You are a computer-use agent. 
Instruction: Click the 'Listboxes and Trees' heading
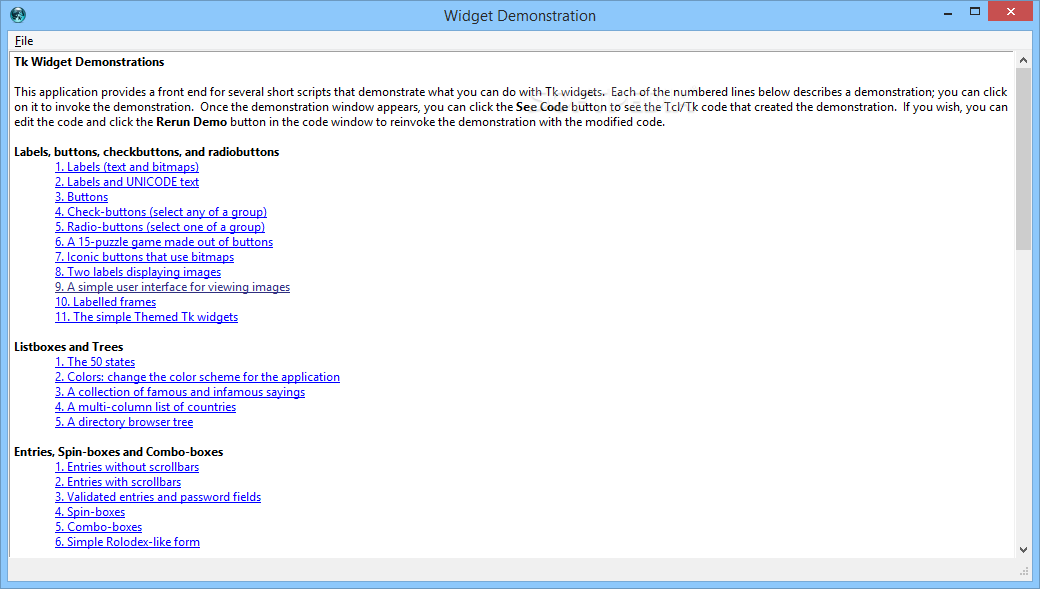click(x=68, y=347)
